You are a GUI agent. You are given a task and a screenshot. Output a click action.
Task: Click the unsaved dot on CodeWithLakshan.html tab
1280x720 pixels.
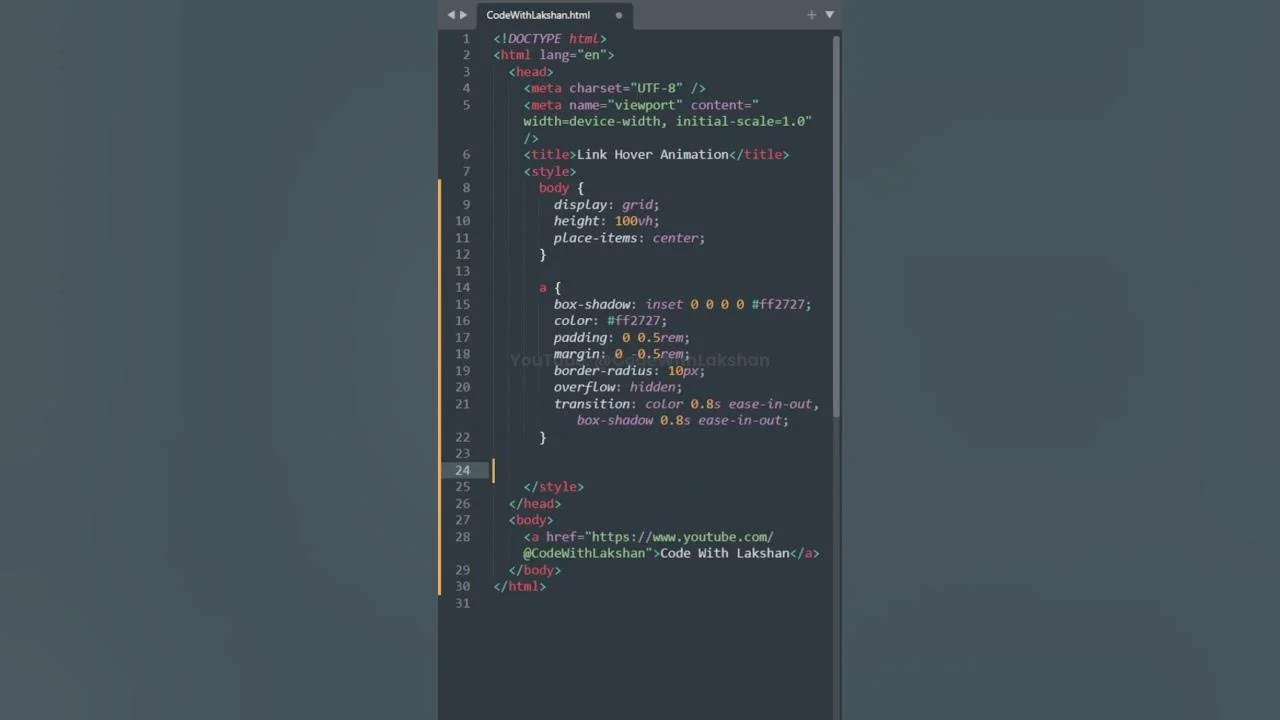pyautogui.click(x=619, y=15)
